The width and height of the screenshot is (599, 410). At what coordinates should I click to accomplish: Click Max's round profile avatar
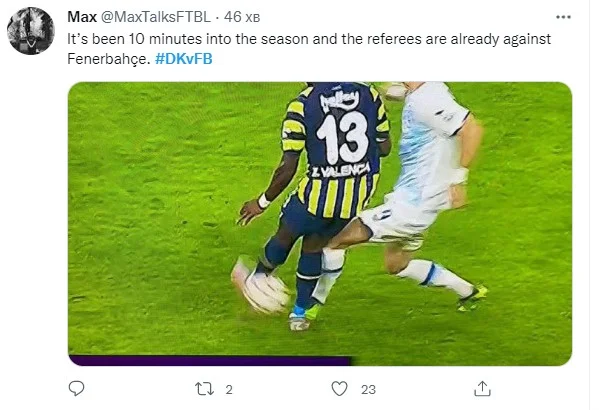[31, 31]
